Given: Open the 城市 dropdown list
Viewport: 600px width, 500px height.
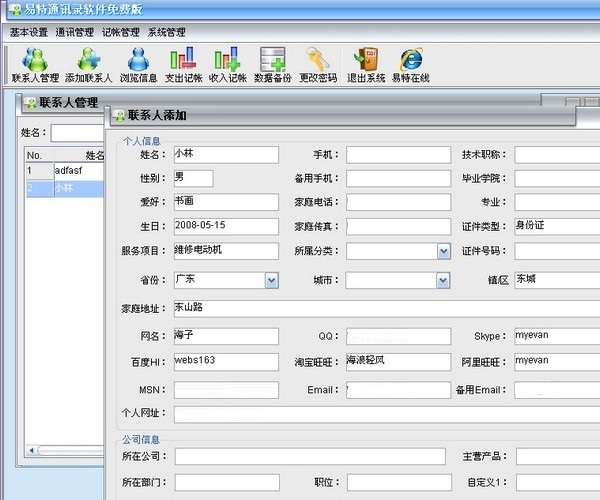Looking at the screenshot, I should pyautogui.click(x=443, y=281).
